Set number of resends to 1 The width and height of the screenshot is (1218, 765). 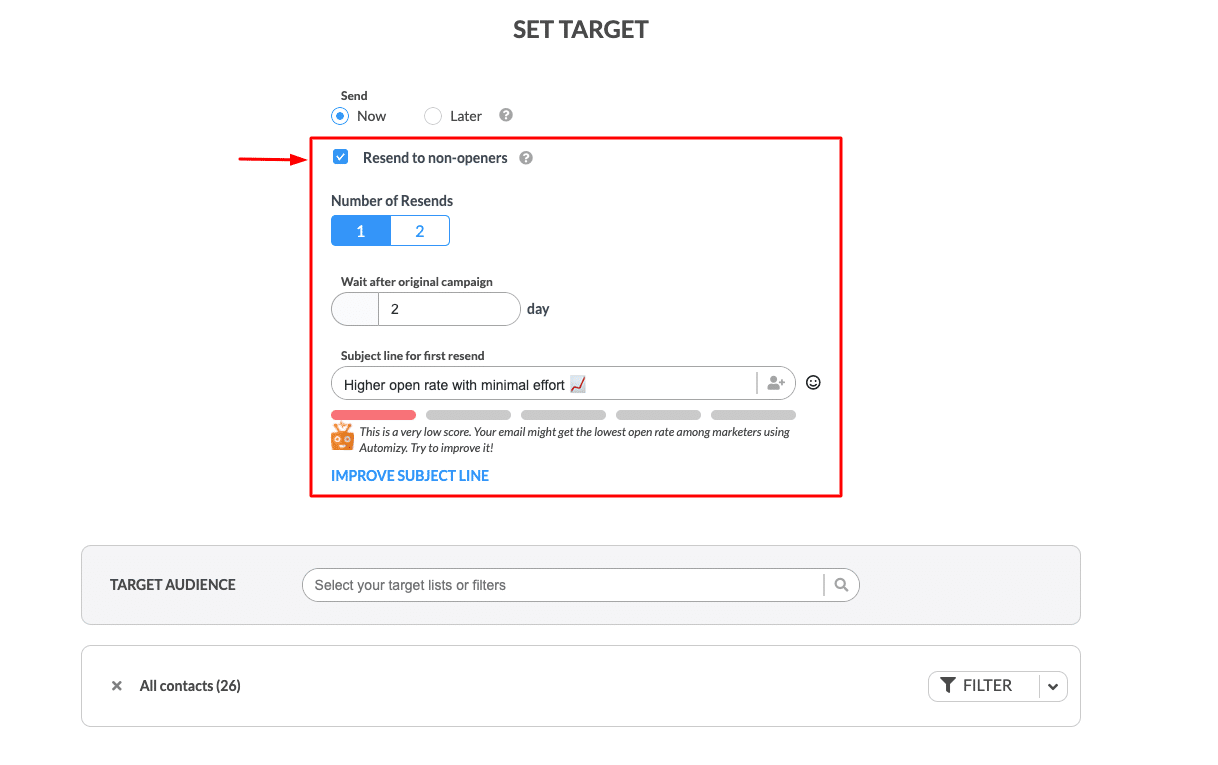click(361, 231)
